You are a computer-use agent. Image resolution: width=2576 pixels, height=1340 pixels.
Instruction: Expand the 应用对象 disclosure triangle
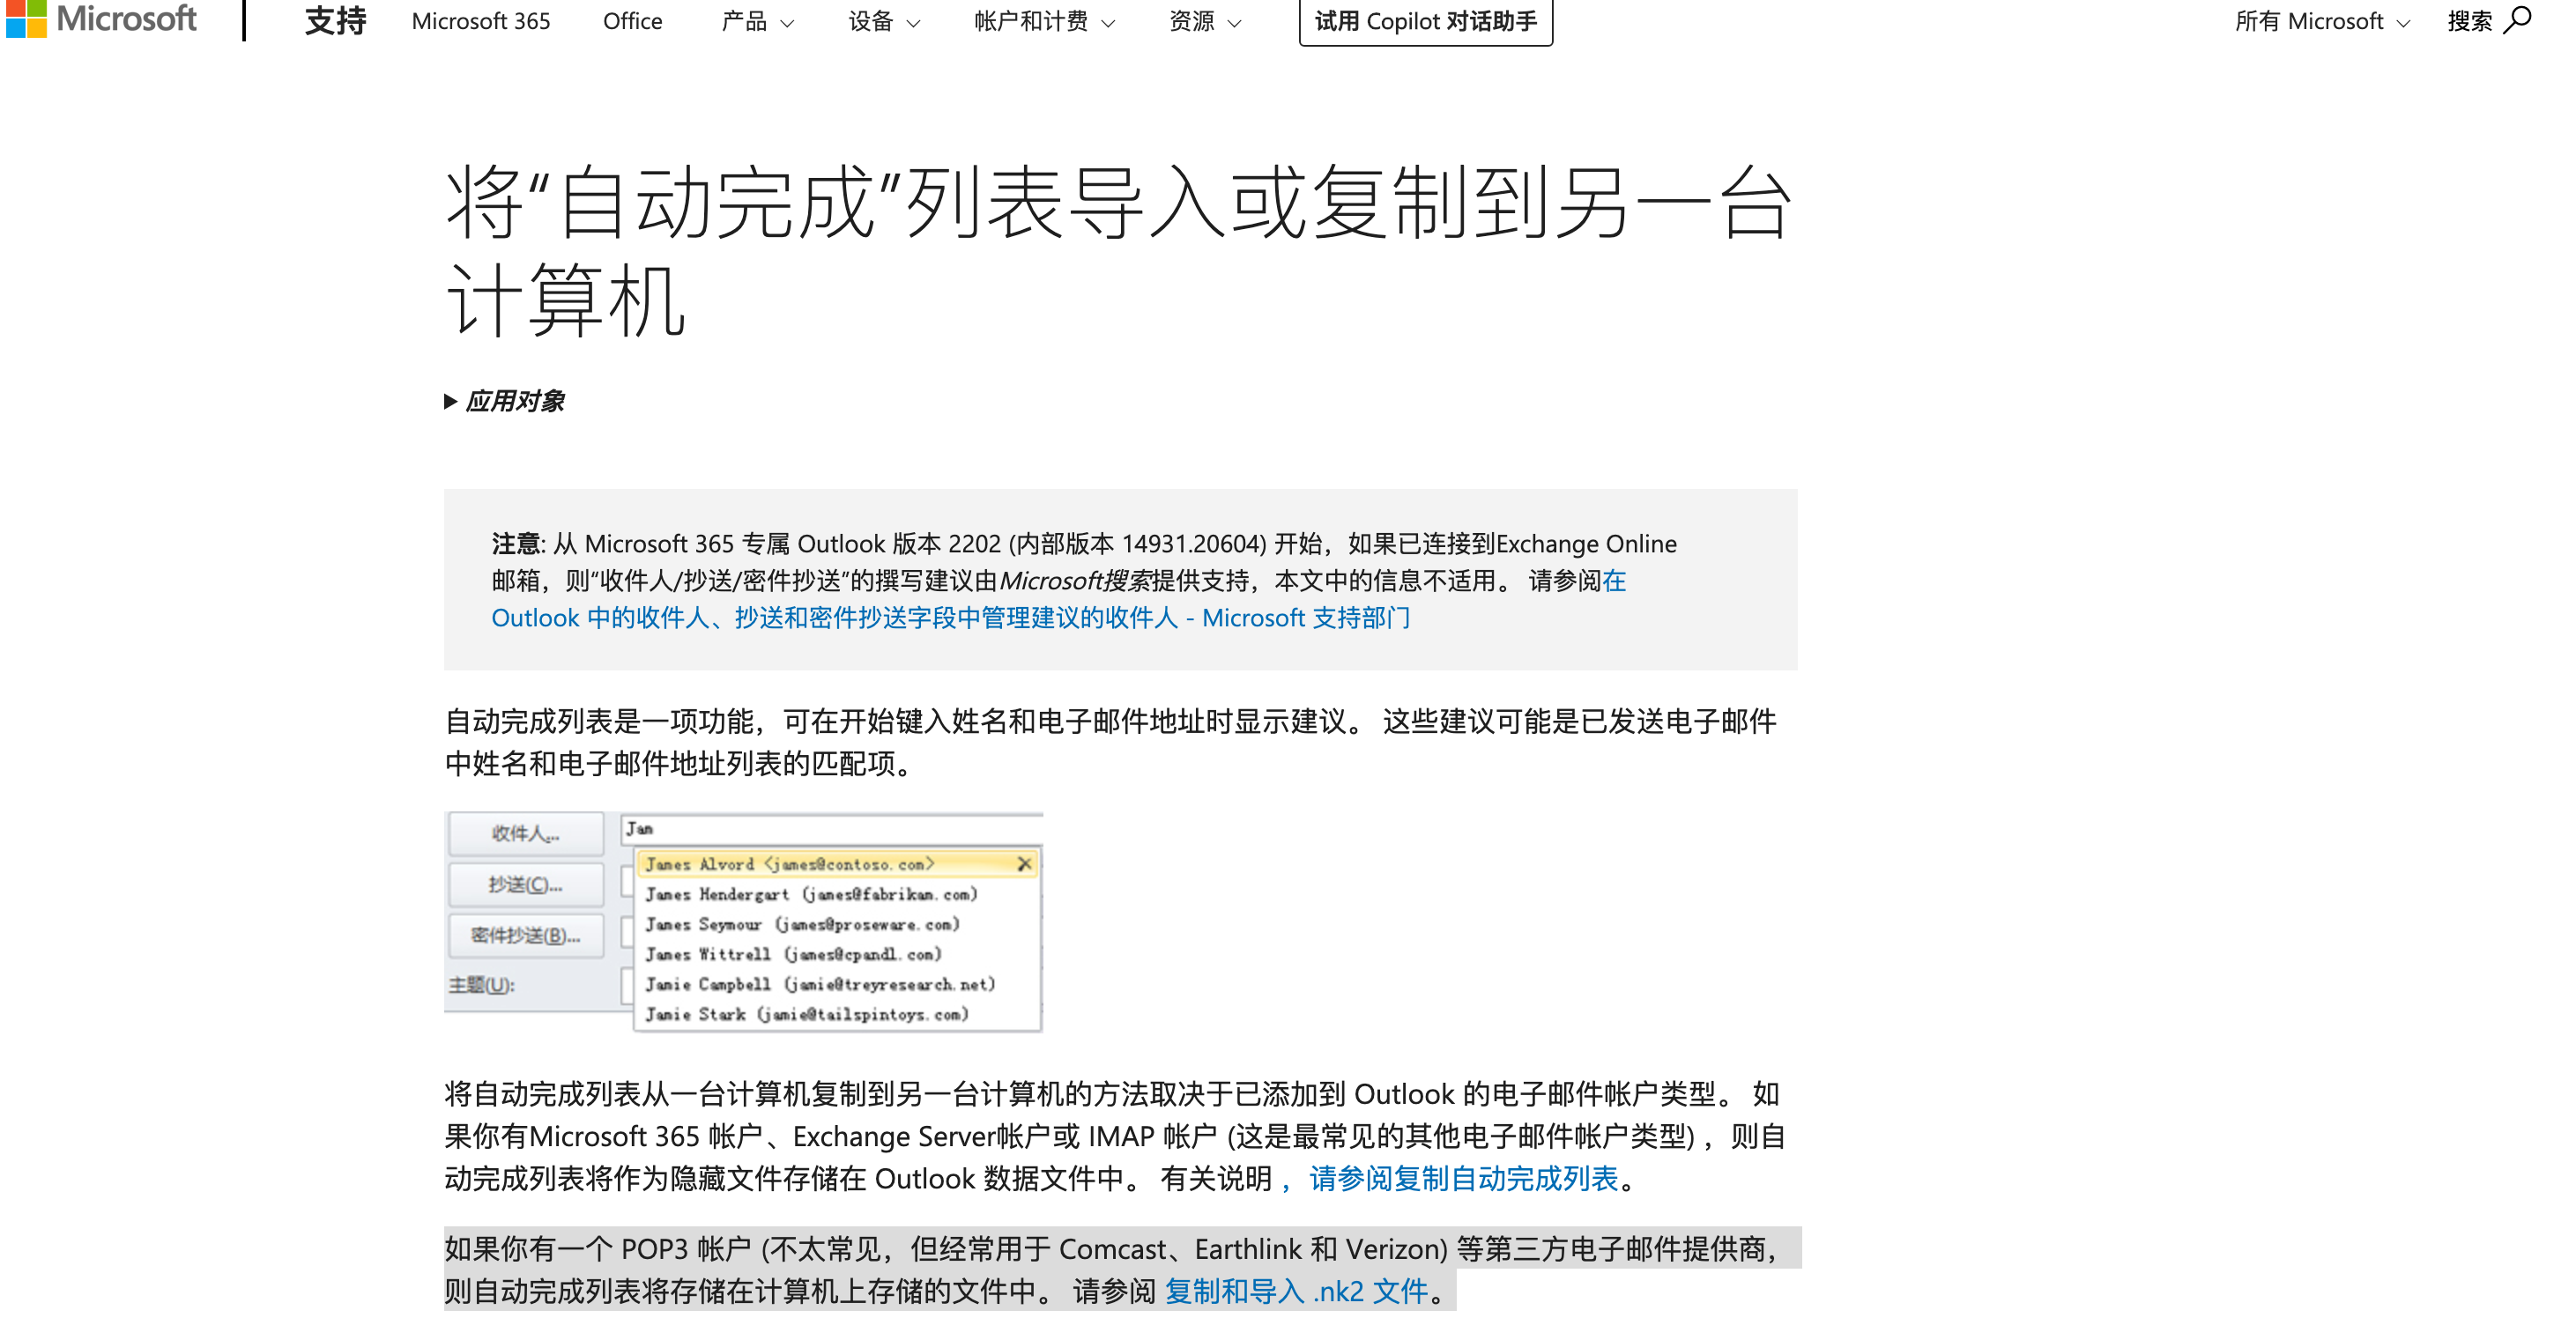pyautogui.click(x=450, y=401)
